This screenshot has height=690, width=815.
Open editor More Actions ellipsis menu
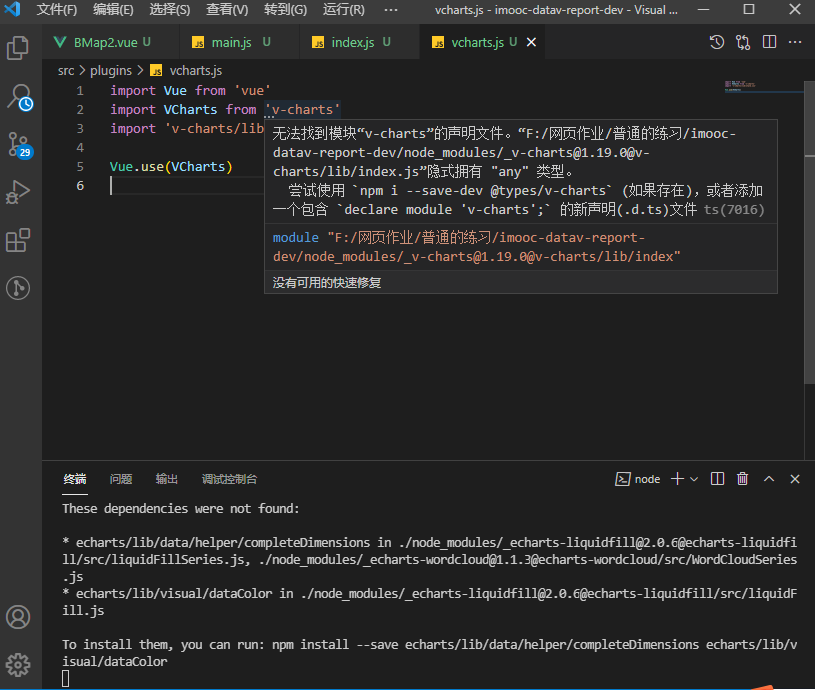(x=795, y=43)
